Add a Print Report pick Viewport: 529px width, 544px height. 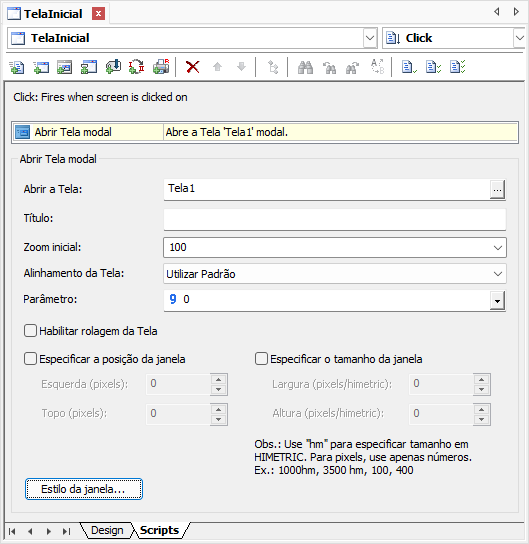161,67
